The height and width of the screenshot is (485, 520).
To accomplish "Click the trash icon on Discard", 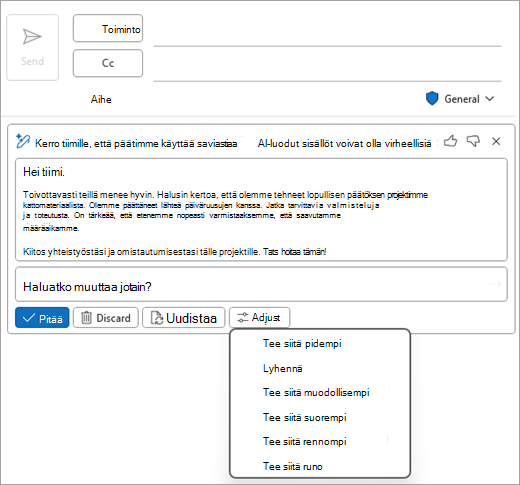I will click(x=86, y=318).
